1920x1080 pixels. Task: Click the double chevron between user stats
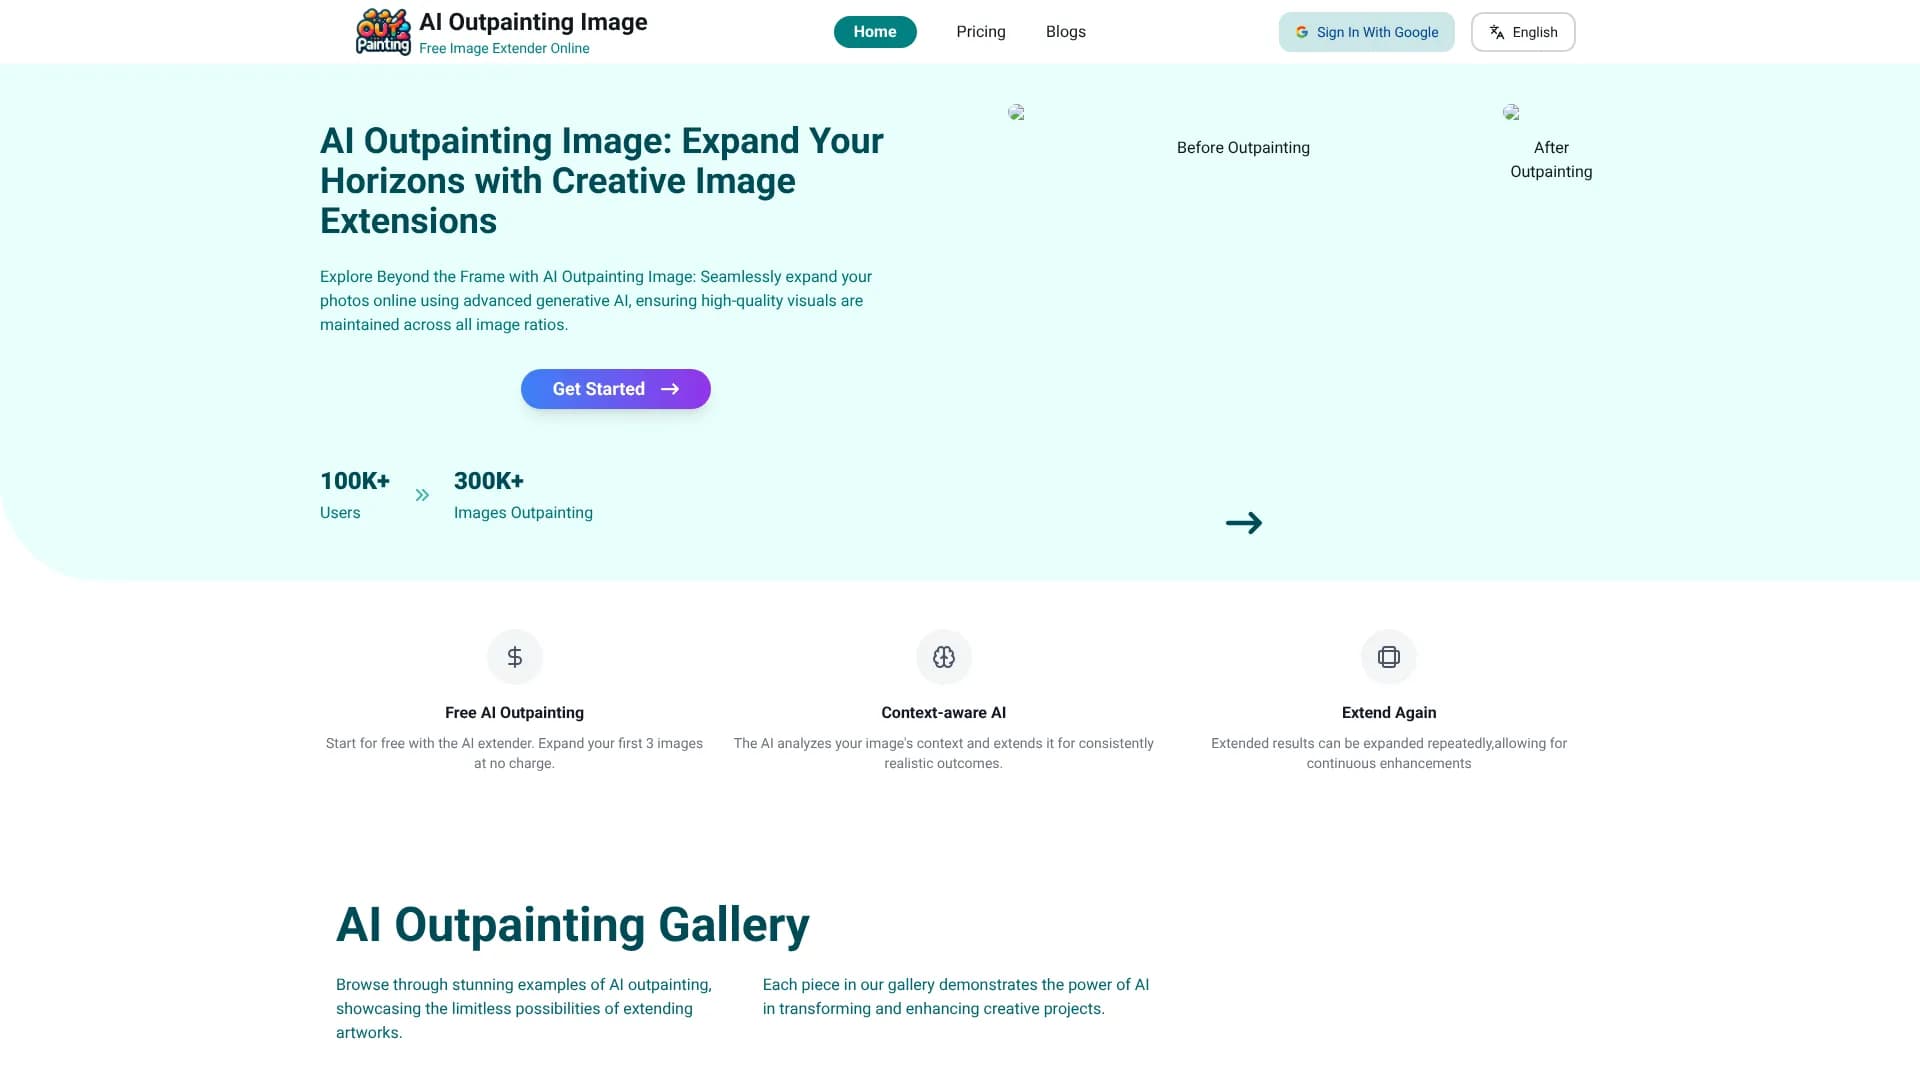(422, 494)
